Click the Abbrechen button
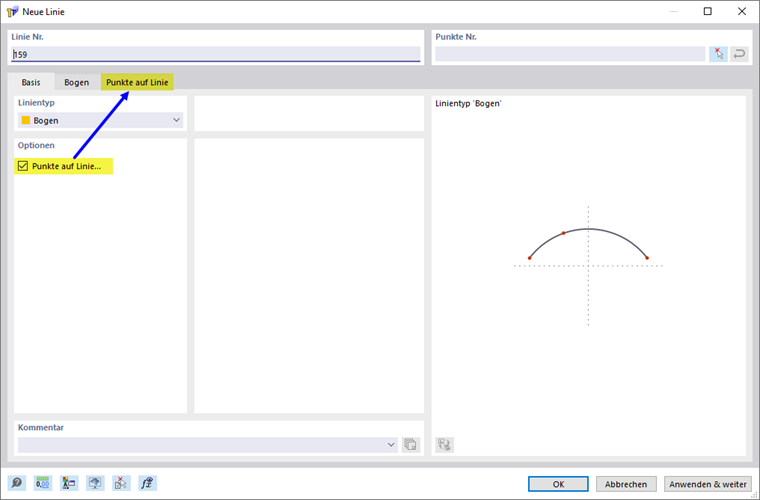Image resolution: width=760 pixels, height=500 pixels. click(x=626, y=484)
